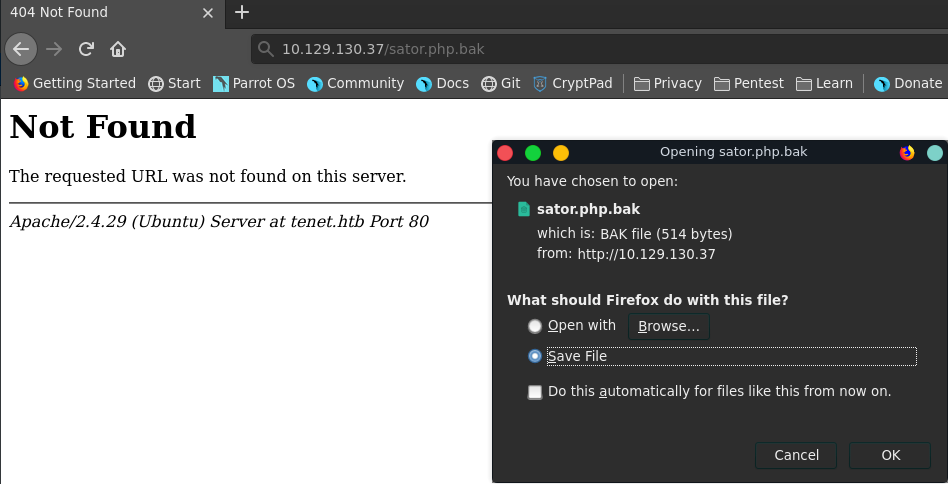Expand the Pentest bookmarks folder
Image resolution: width=948 pixels, height=484 pixels.
(x=750, y=83)
